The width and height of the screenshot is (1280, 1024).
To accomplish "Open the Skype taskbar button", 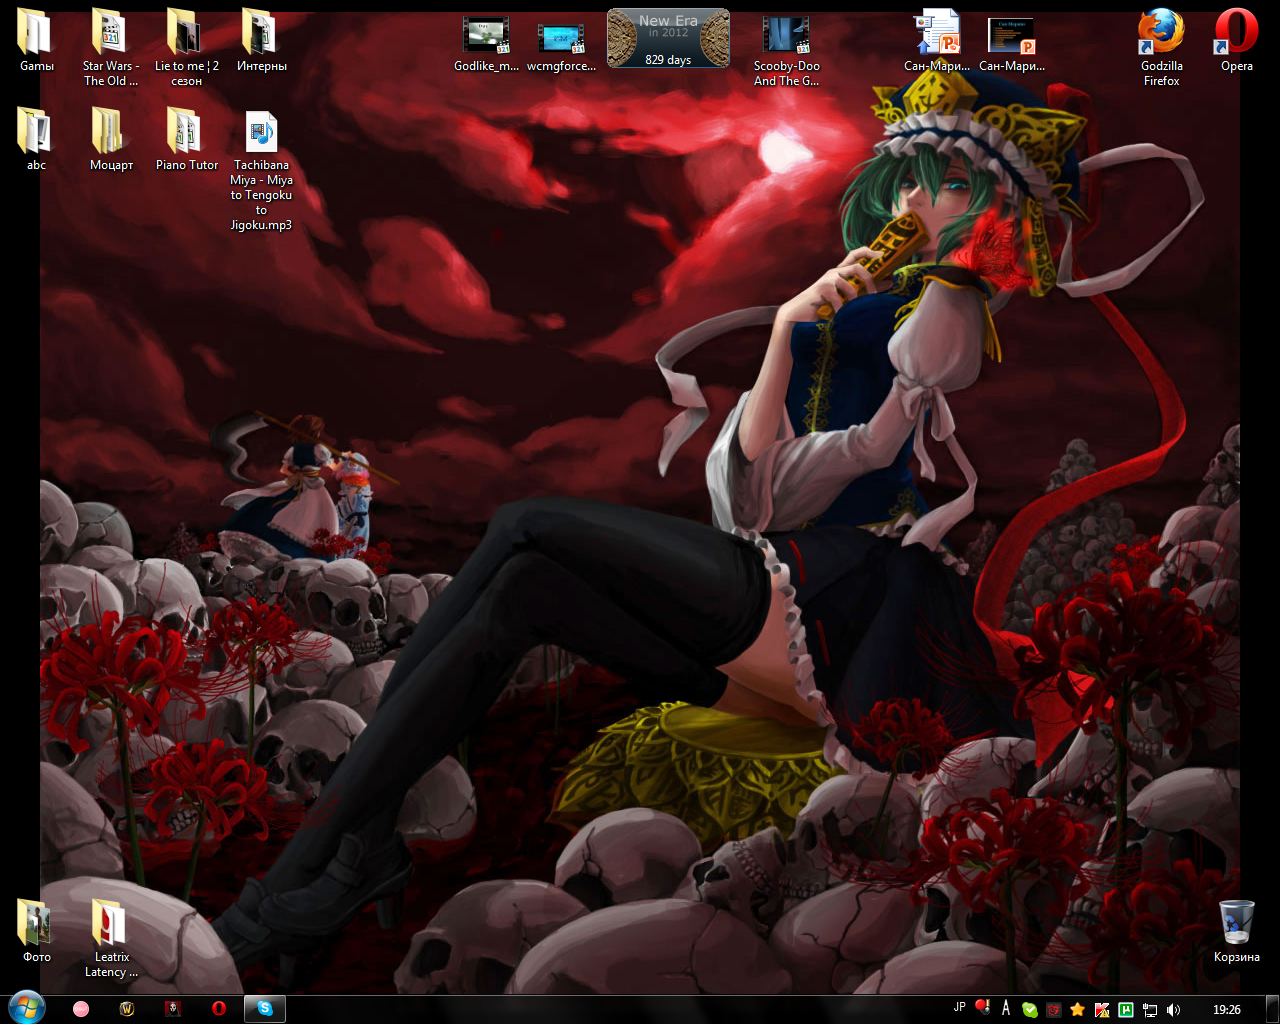I will [x=265, y=1009].
